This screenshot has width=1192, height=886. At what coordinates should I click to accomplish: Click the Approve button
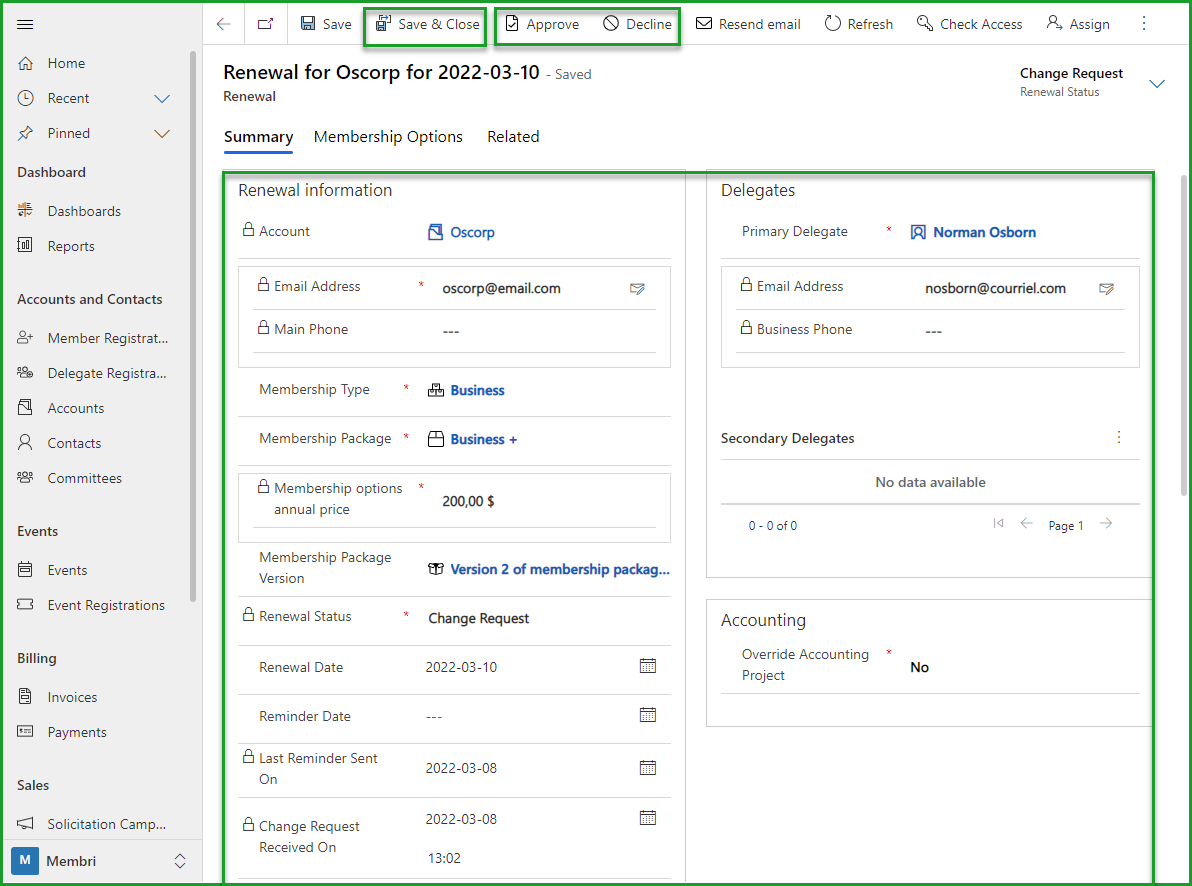coord(541,24)
